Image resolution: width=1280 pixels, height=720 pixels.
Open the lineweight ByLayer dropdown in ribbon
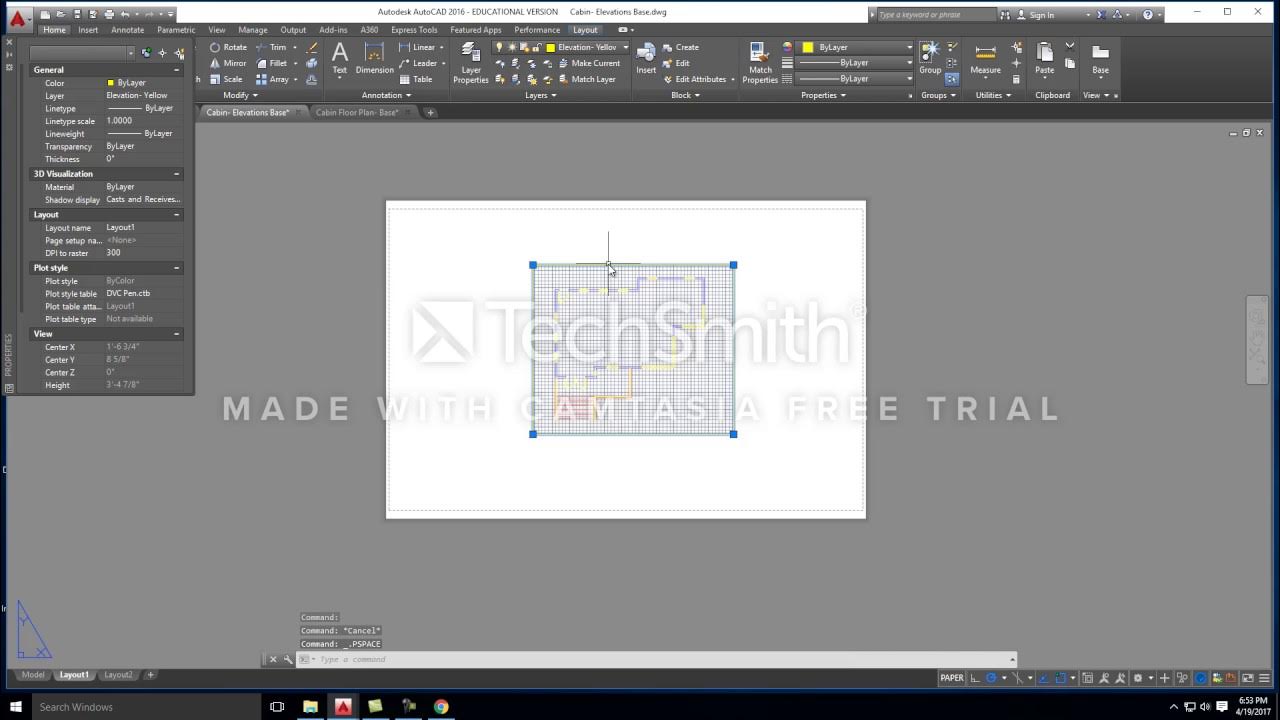(x=854, y=63)
